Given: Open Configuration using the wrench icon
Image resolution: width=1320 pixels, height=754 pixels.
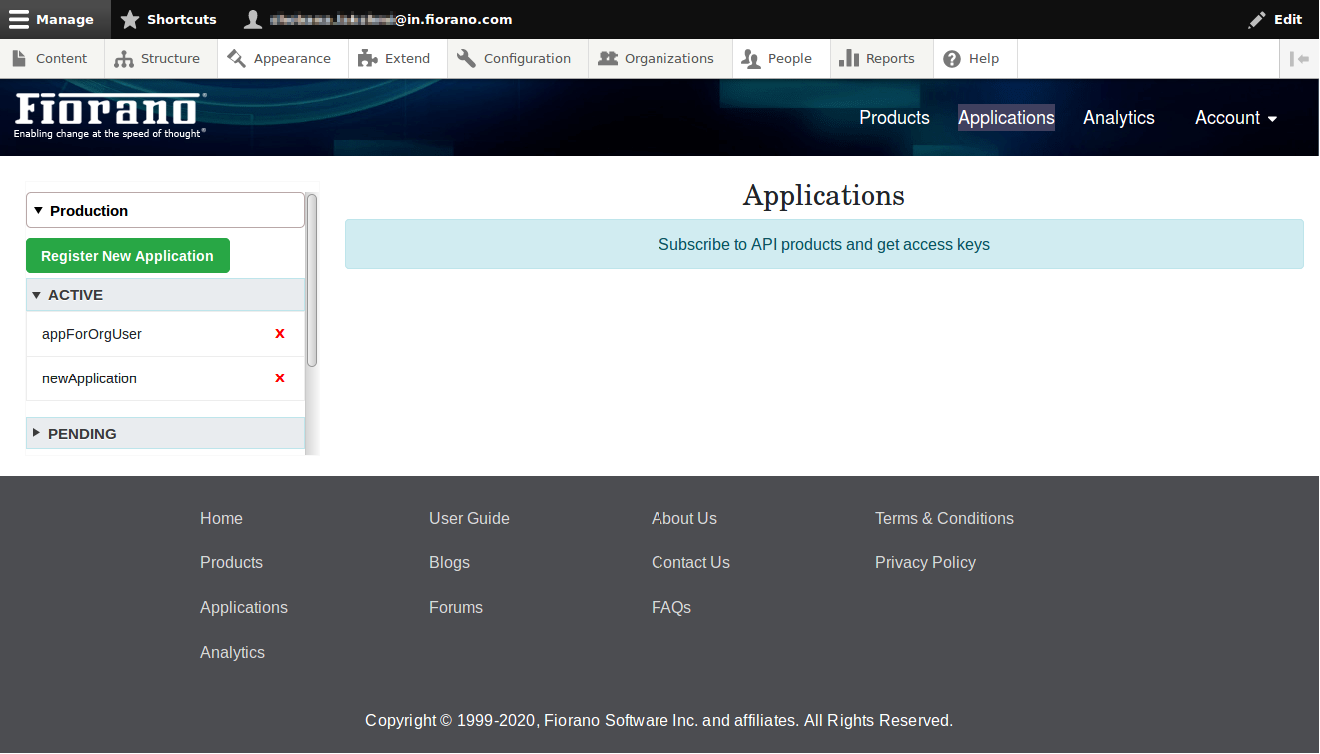Looking at the screenshot, I should point(466,59).
